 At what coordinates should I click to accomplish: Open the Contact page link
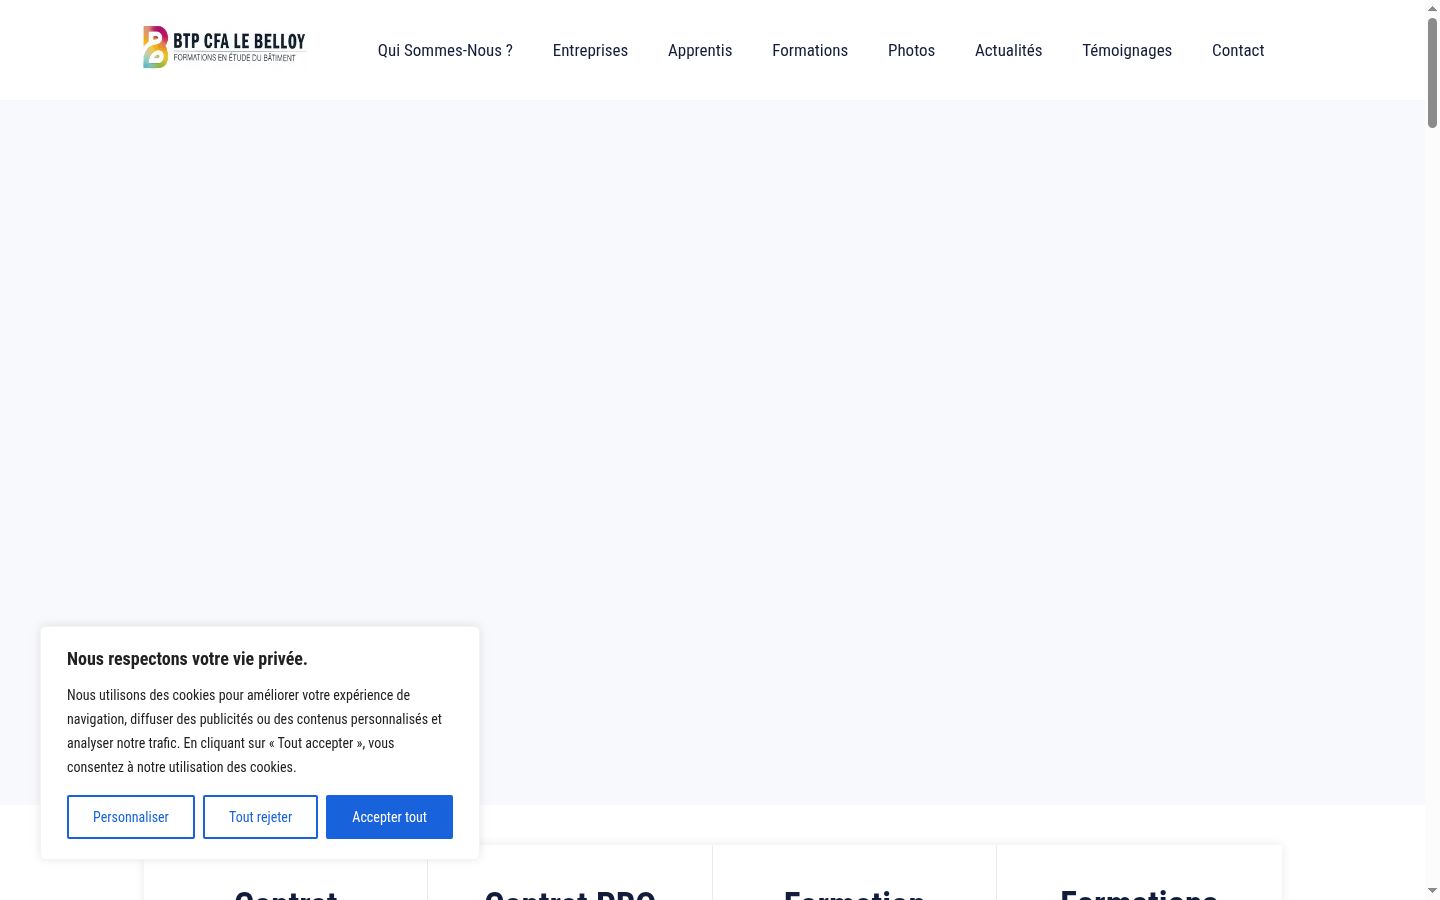(x=1238, y=50)
